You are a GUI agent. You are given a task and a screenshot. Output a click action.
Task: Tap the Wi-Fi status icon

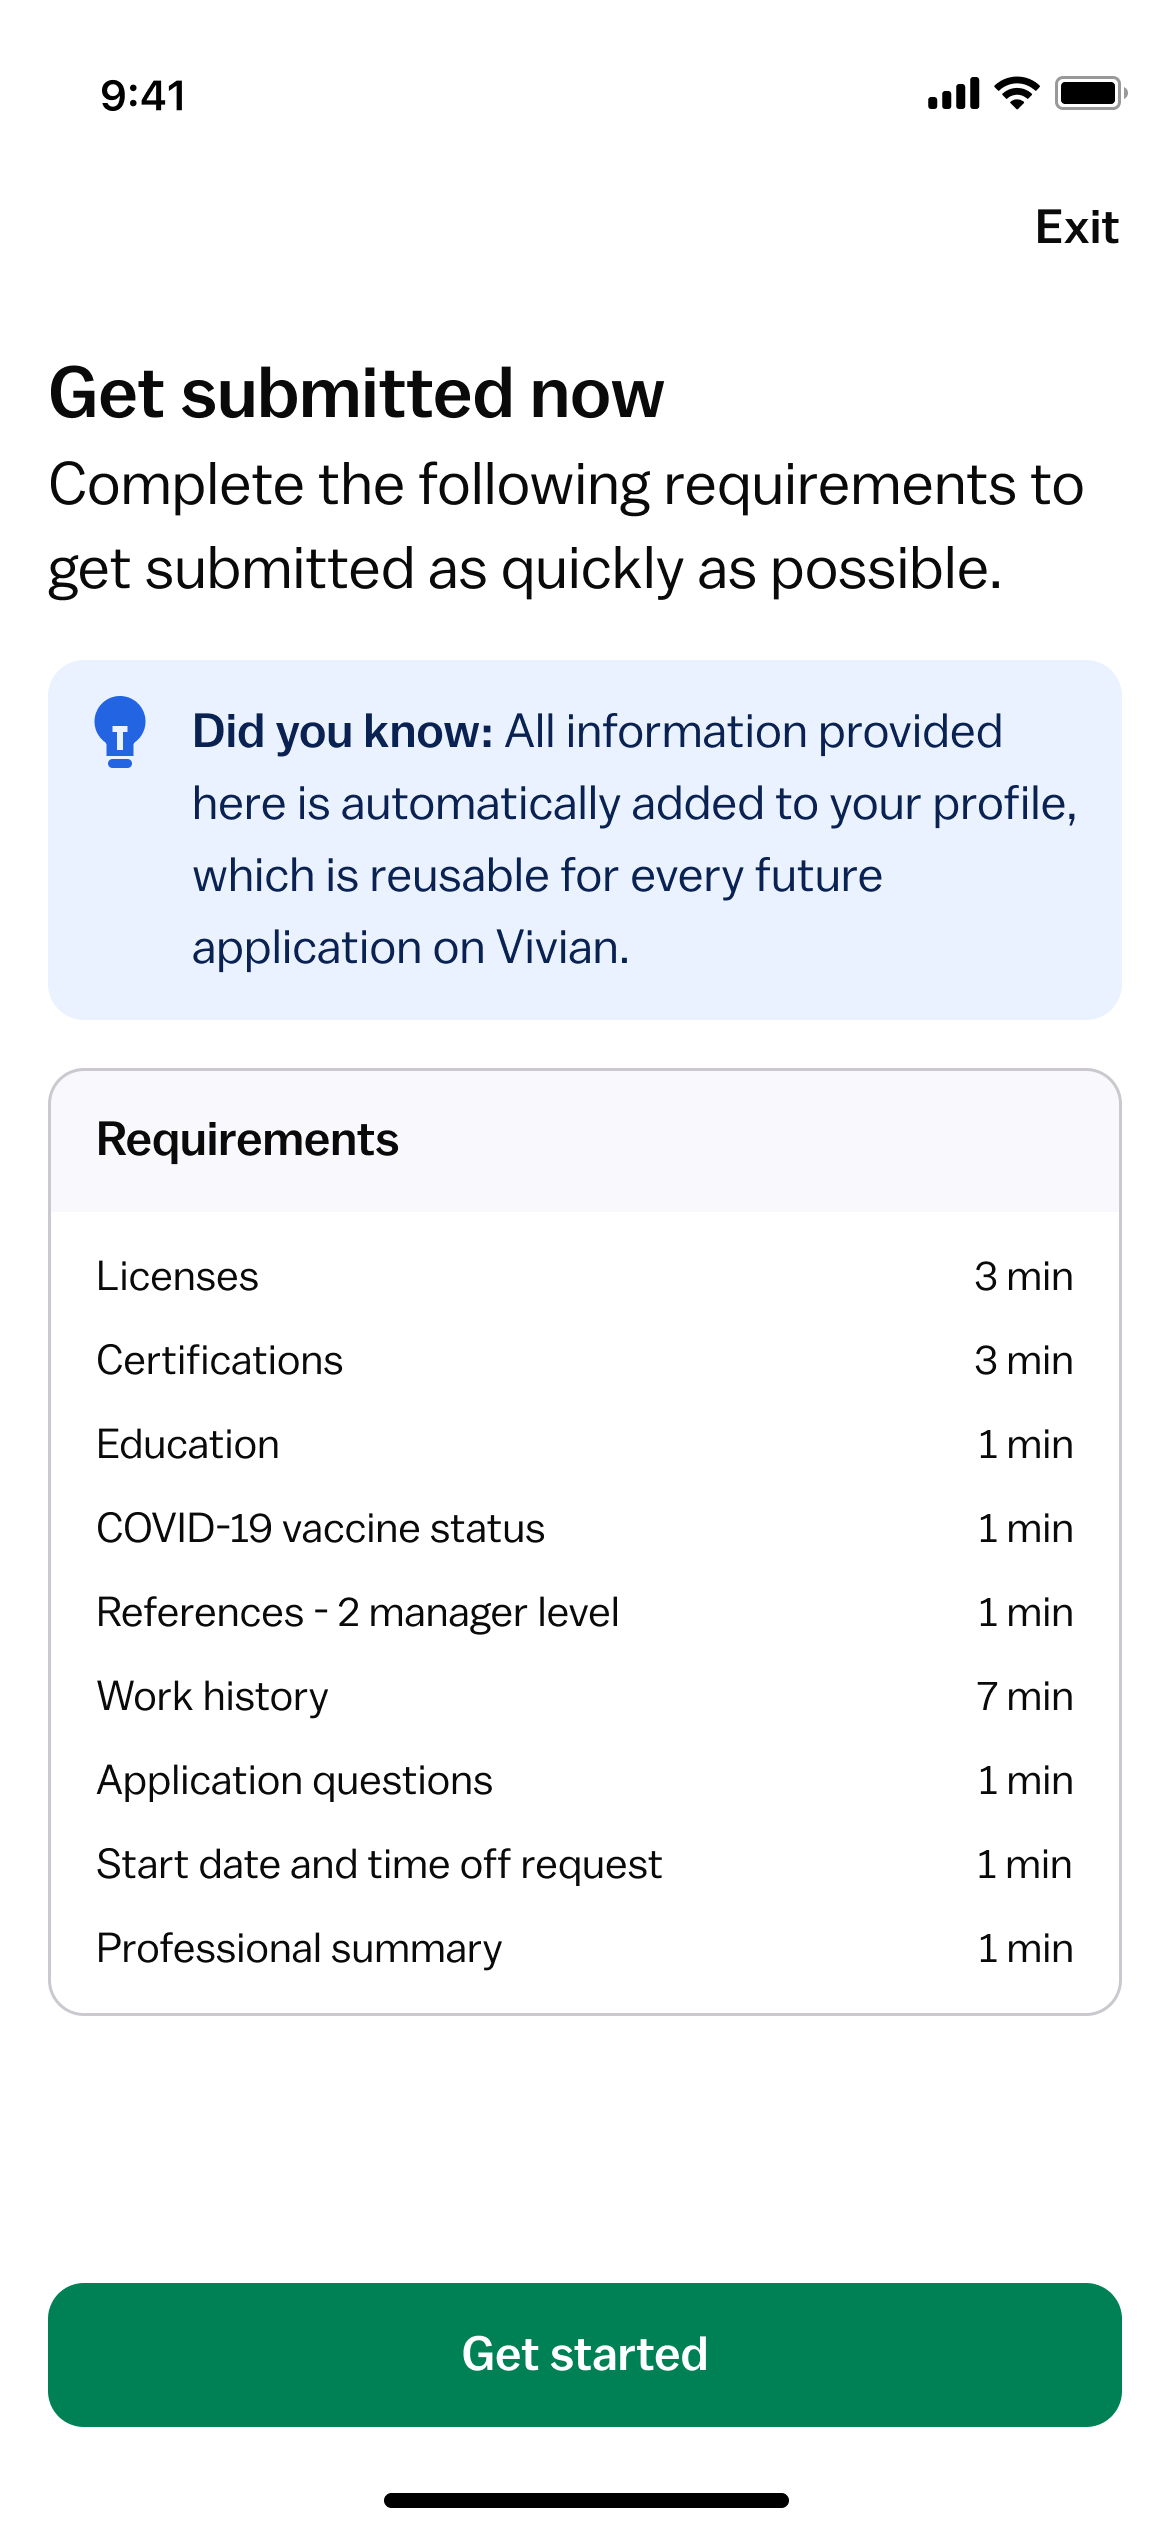[x=1017, y=93]
